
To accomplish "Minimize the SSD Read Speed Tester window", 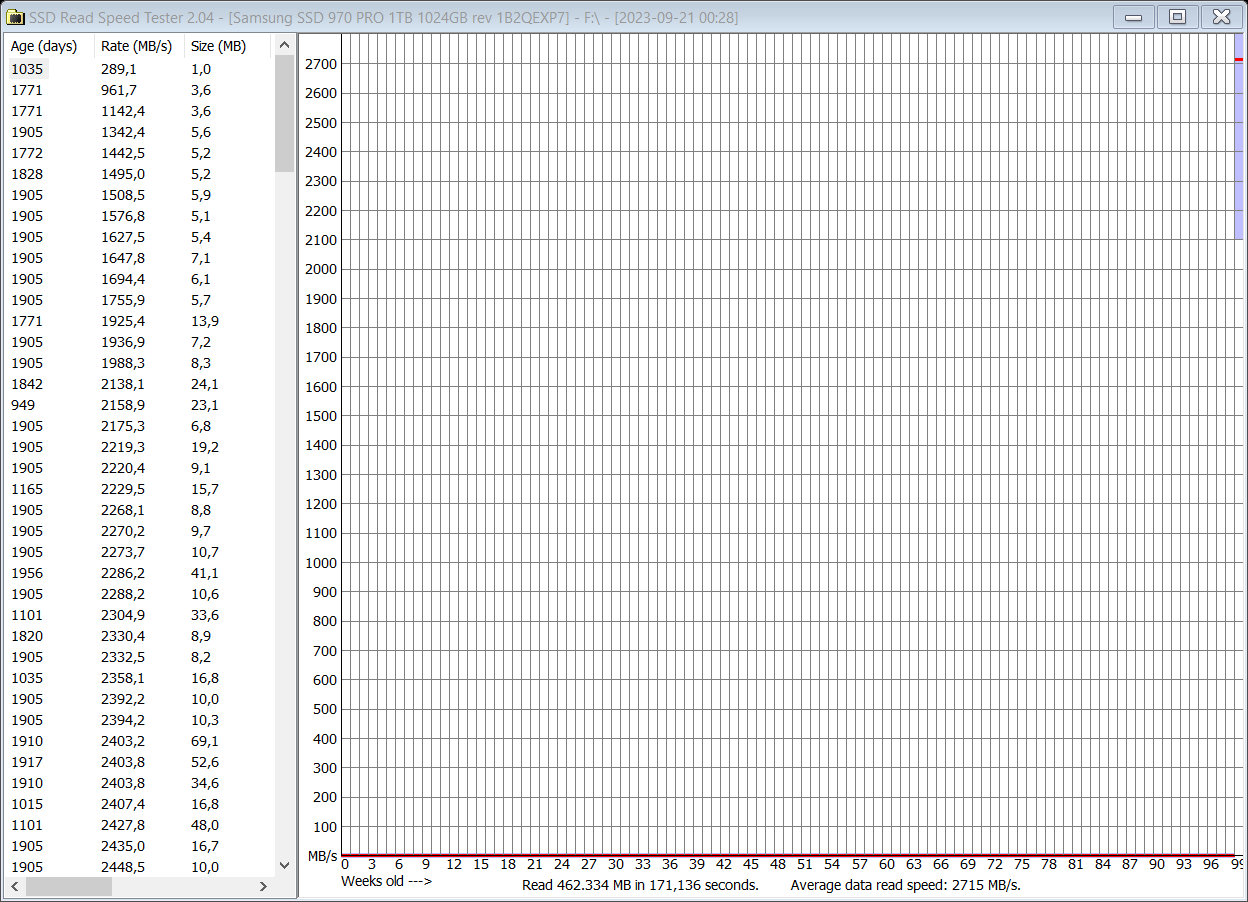I will 1135,16.
